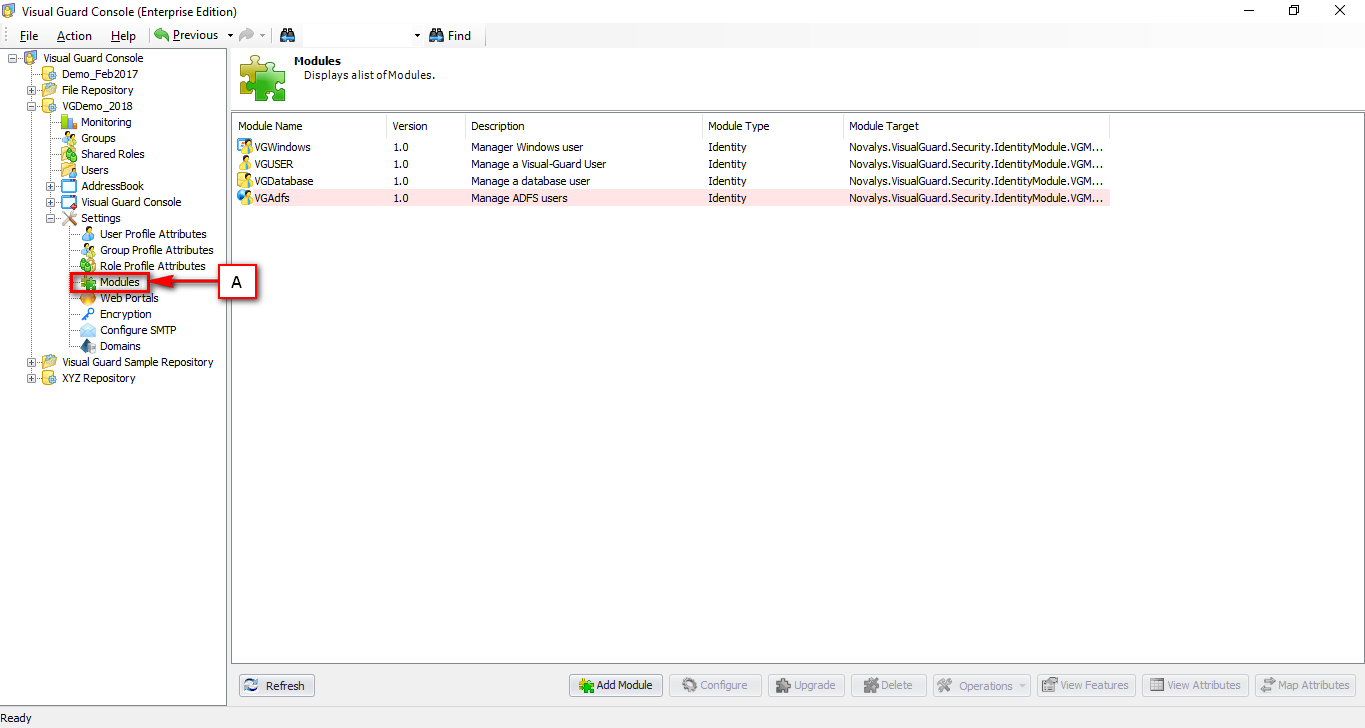1365x728 pixels.
Task: Open the Previous button dropdown arrow
Action: (x=230, y=35)
